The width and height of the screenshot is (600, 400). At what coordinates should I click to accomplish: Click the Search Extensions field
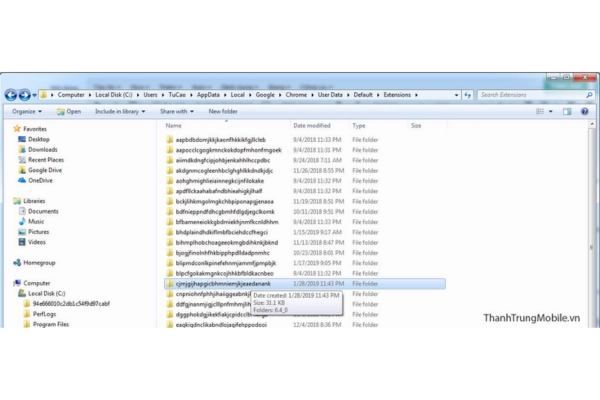coord(532,95)
